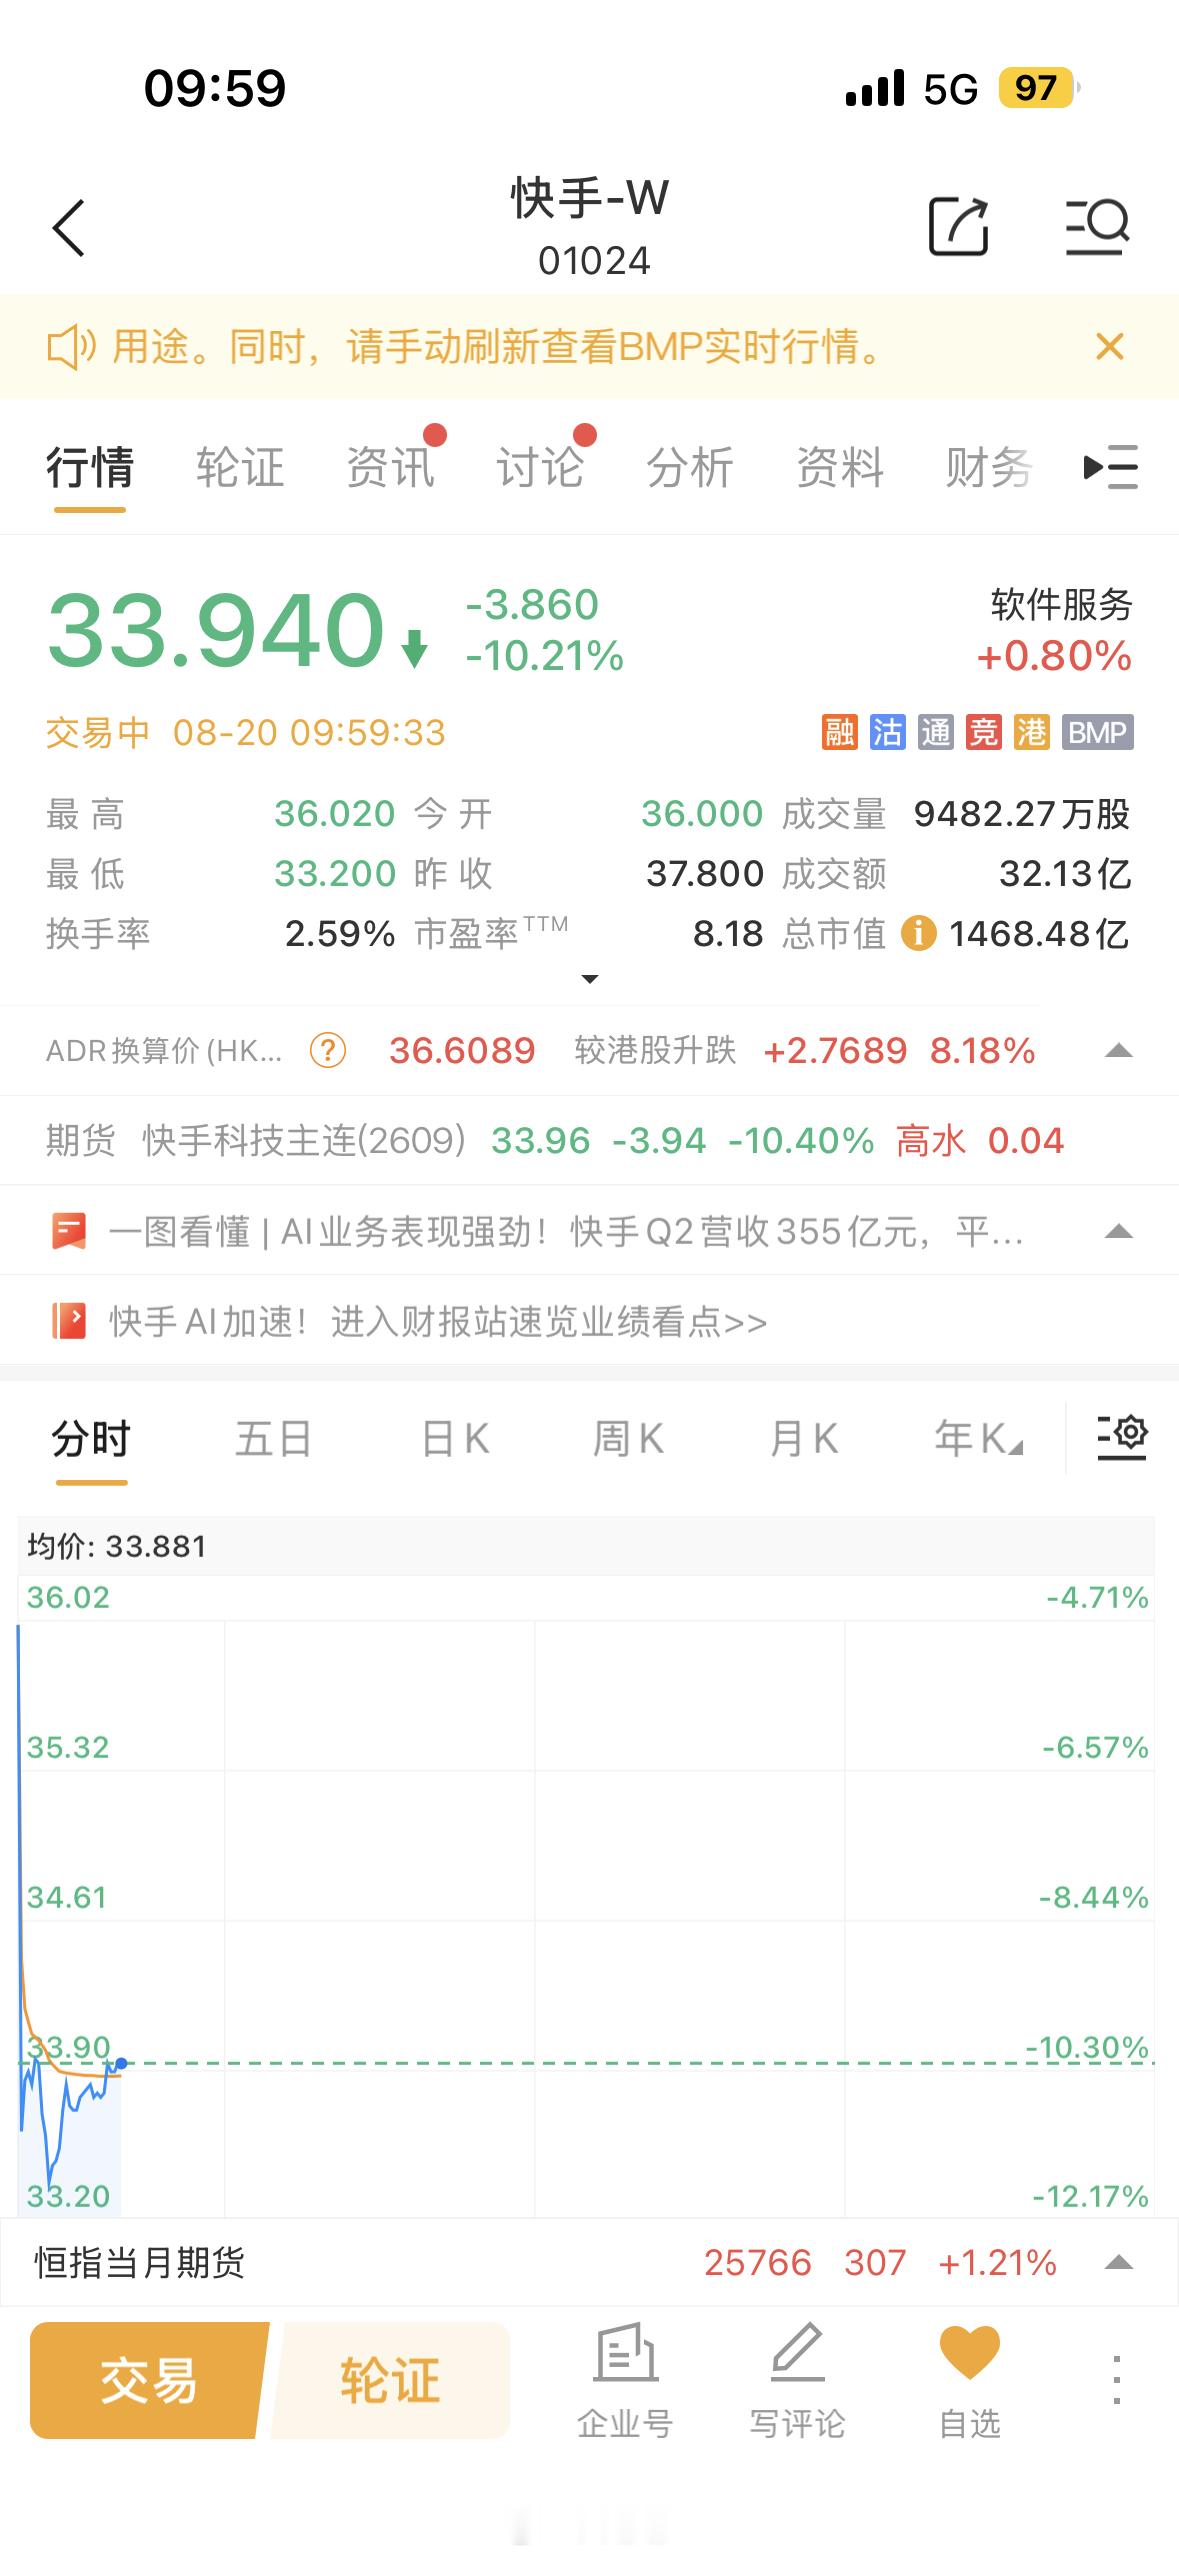The image size is (1179, 2556).
Task: Open the stock search list icon
Action: [1097, 227]
